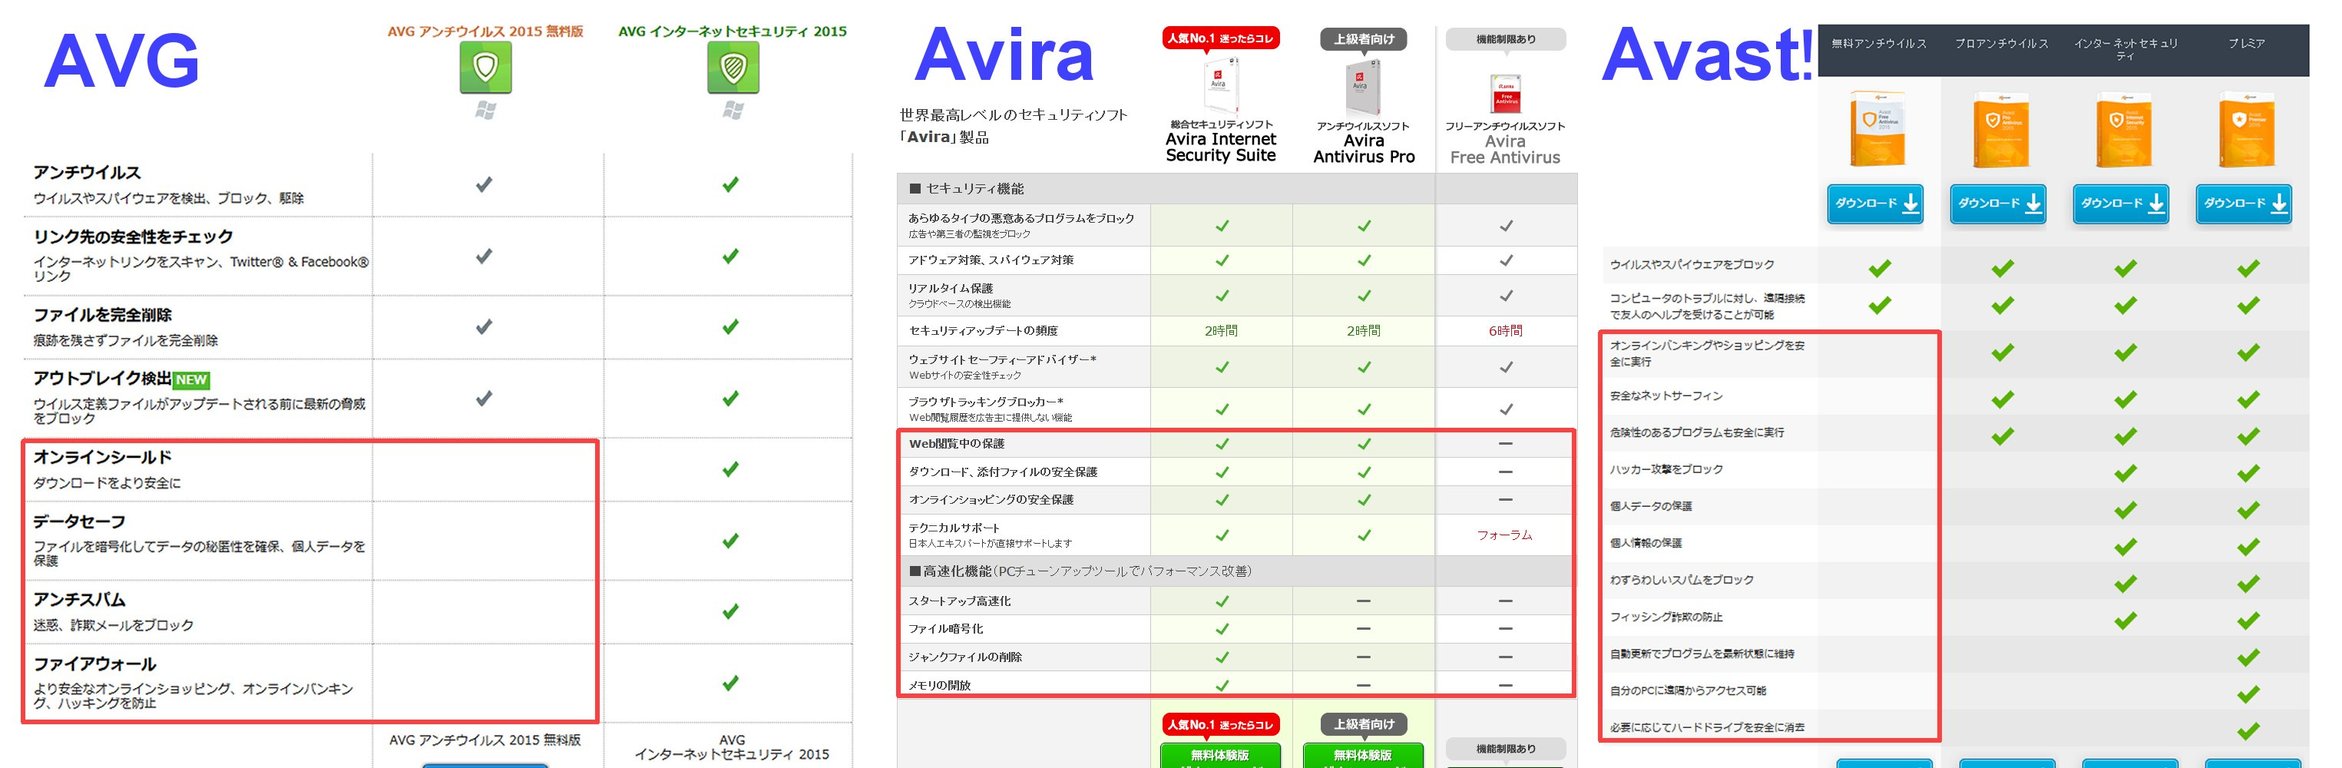Click the top 人気No.1 迷ったらコレ badge
Viewport: 2342px width, 768px height.
(1220, 38)
